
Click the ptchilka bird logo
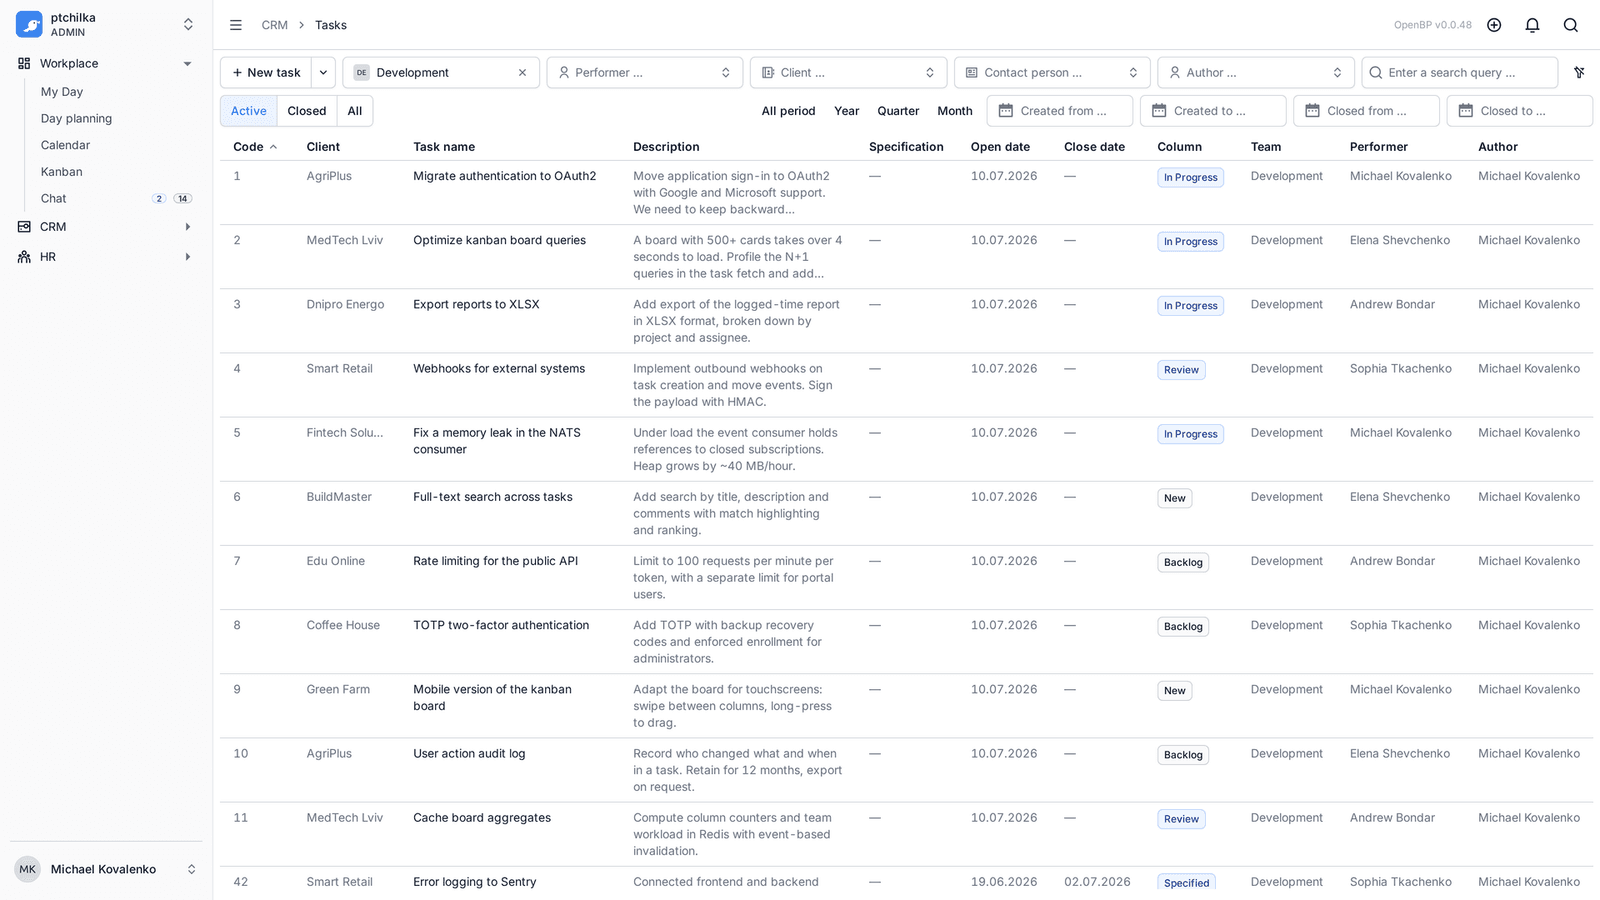click(x=29, y=24)
